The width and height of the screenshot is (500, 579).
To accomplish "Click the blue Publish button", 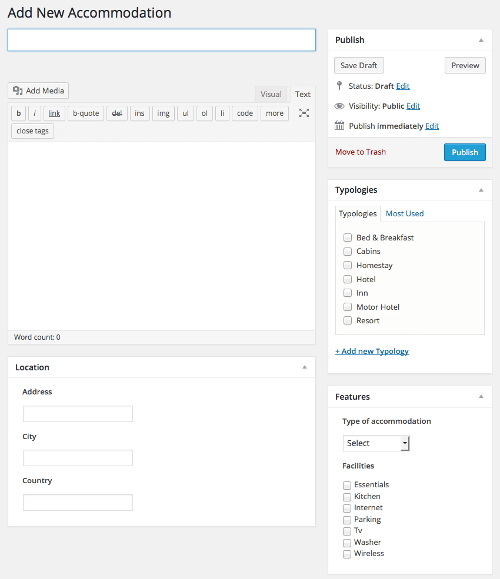I will [x=465, y=152].
